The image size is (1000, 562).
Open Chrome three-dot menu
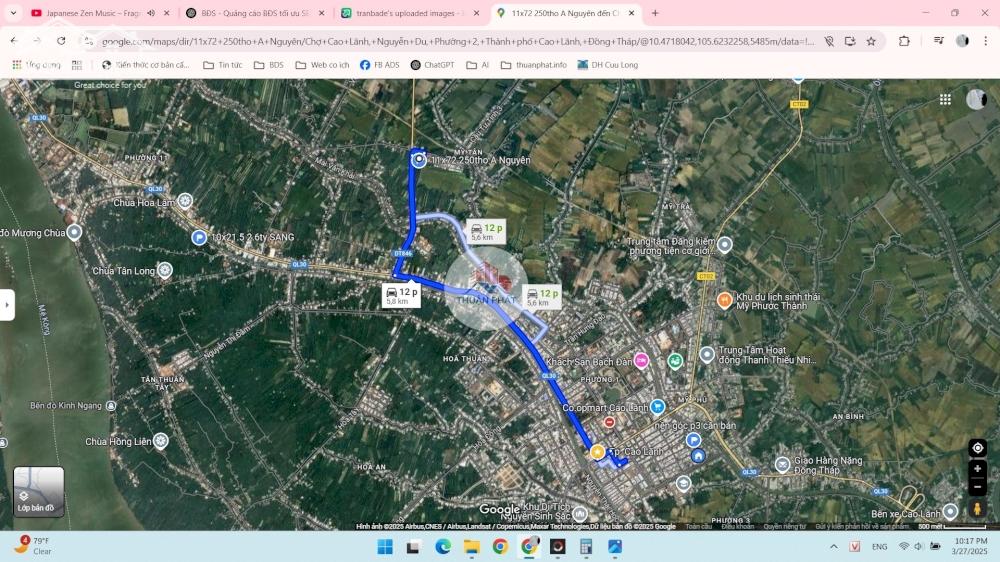coord(985,41)
